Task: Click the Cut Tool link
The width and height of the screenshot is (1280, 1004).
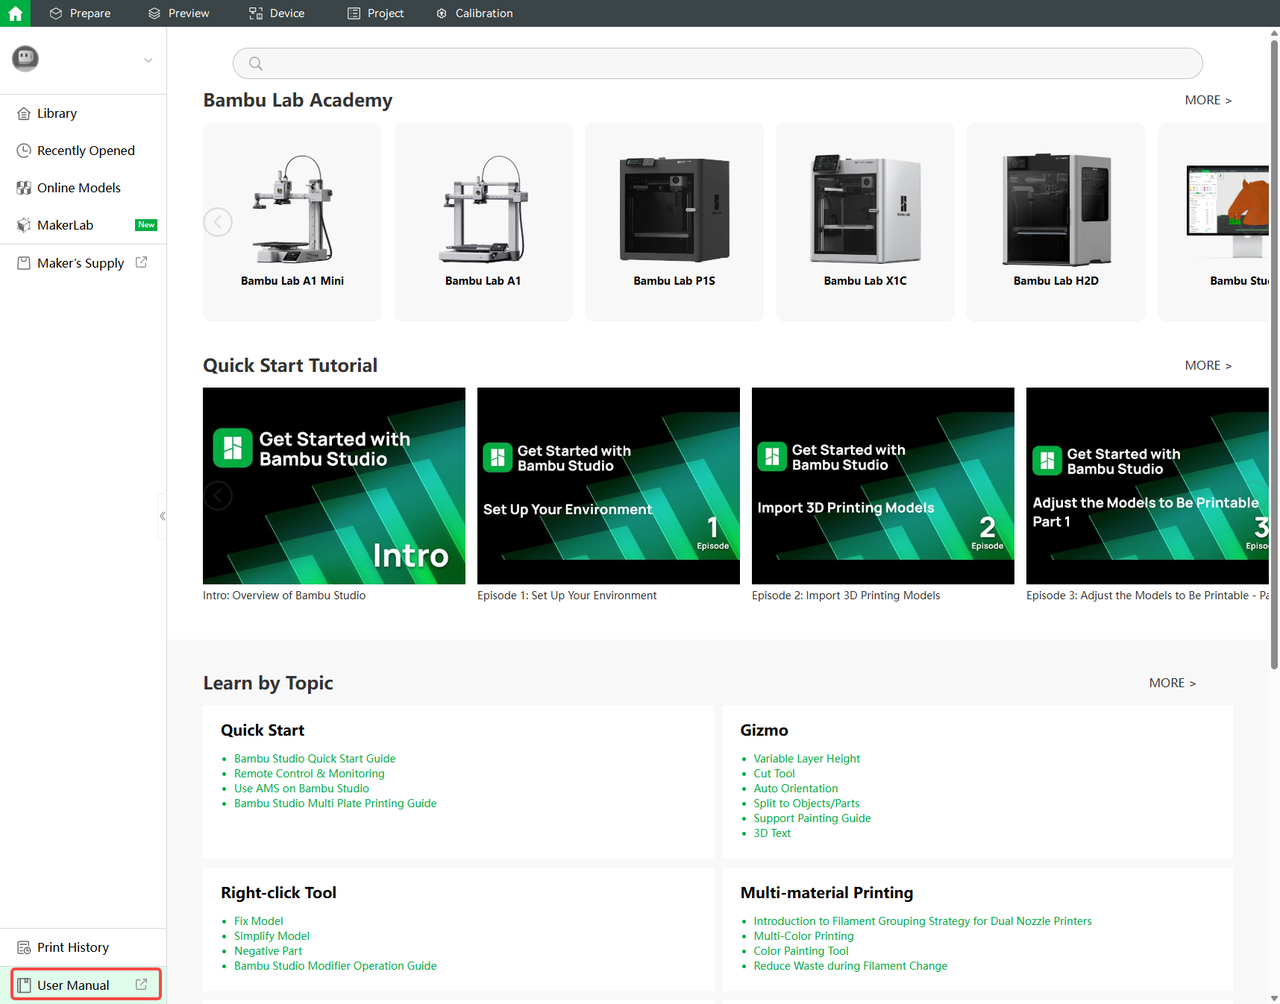Action: (774, 774)
